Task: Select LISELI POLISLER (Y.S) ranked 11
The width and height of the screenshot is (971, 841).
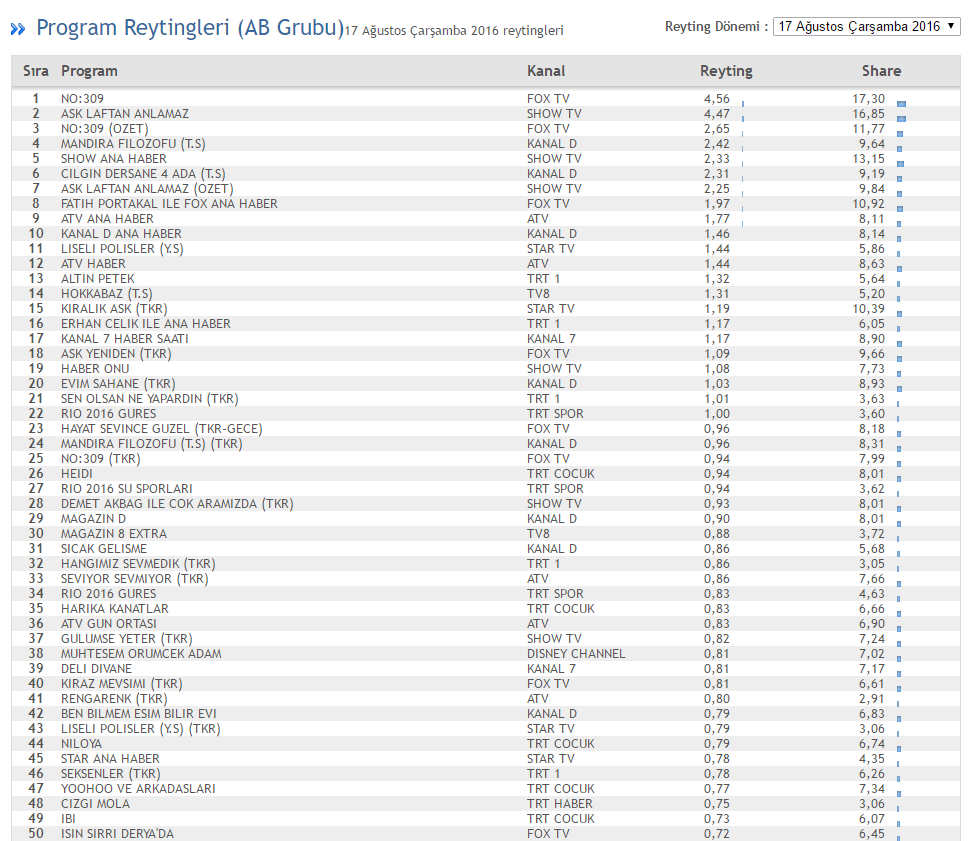Action: click(x=122, y=248)
